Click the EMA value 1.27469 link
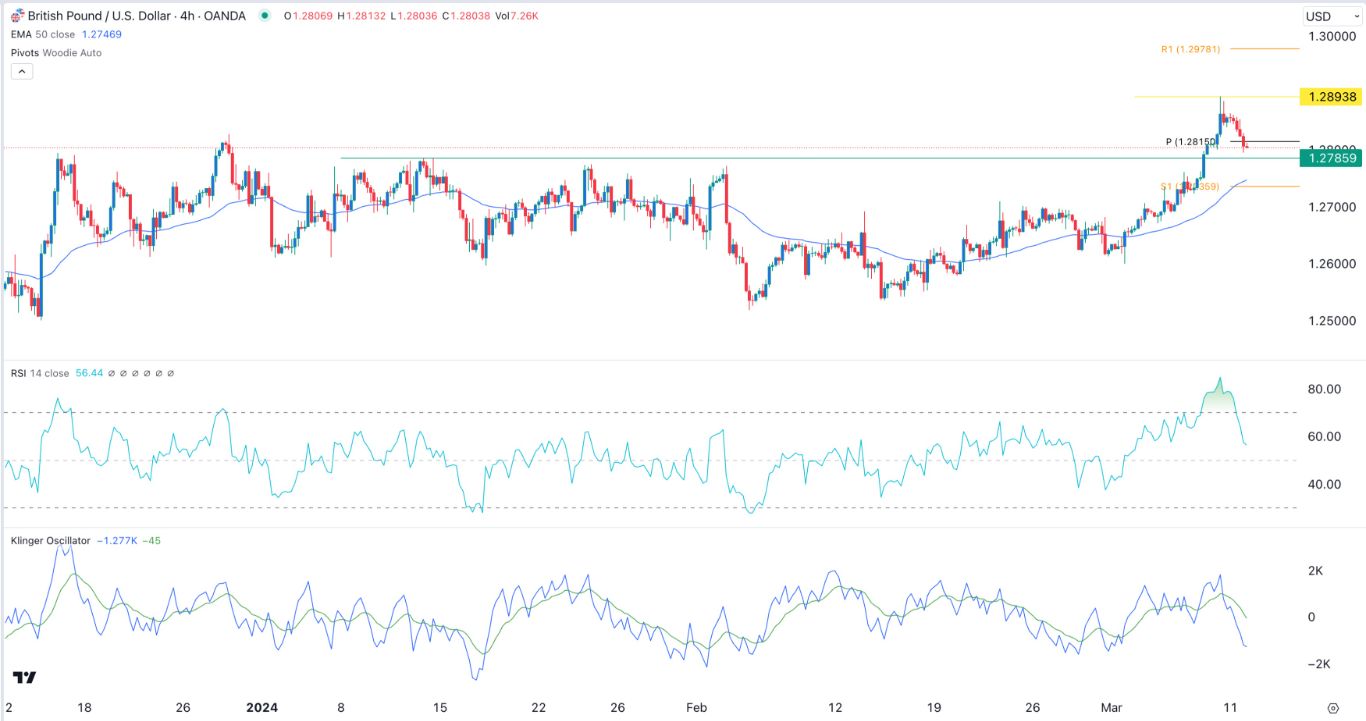Viewport: 1366px width, 721px height. coord(101,34)
